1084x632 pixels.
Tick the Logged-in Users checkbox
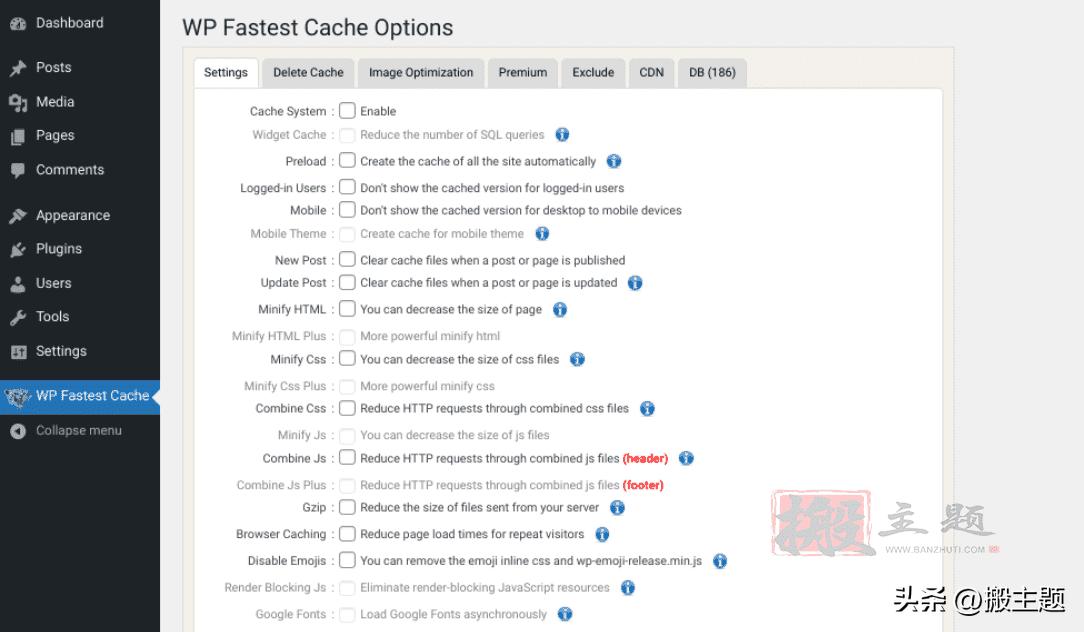point(347,187)
